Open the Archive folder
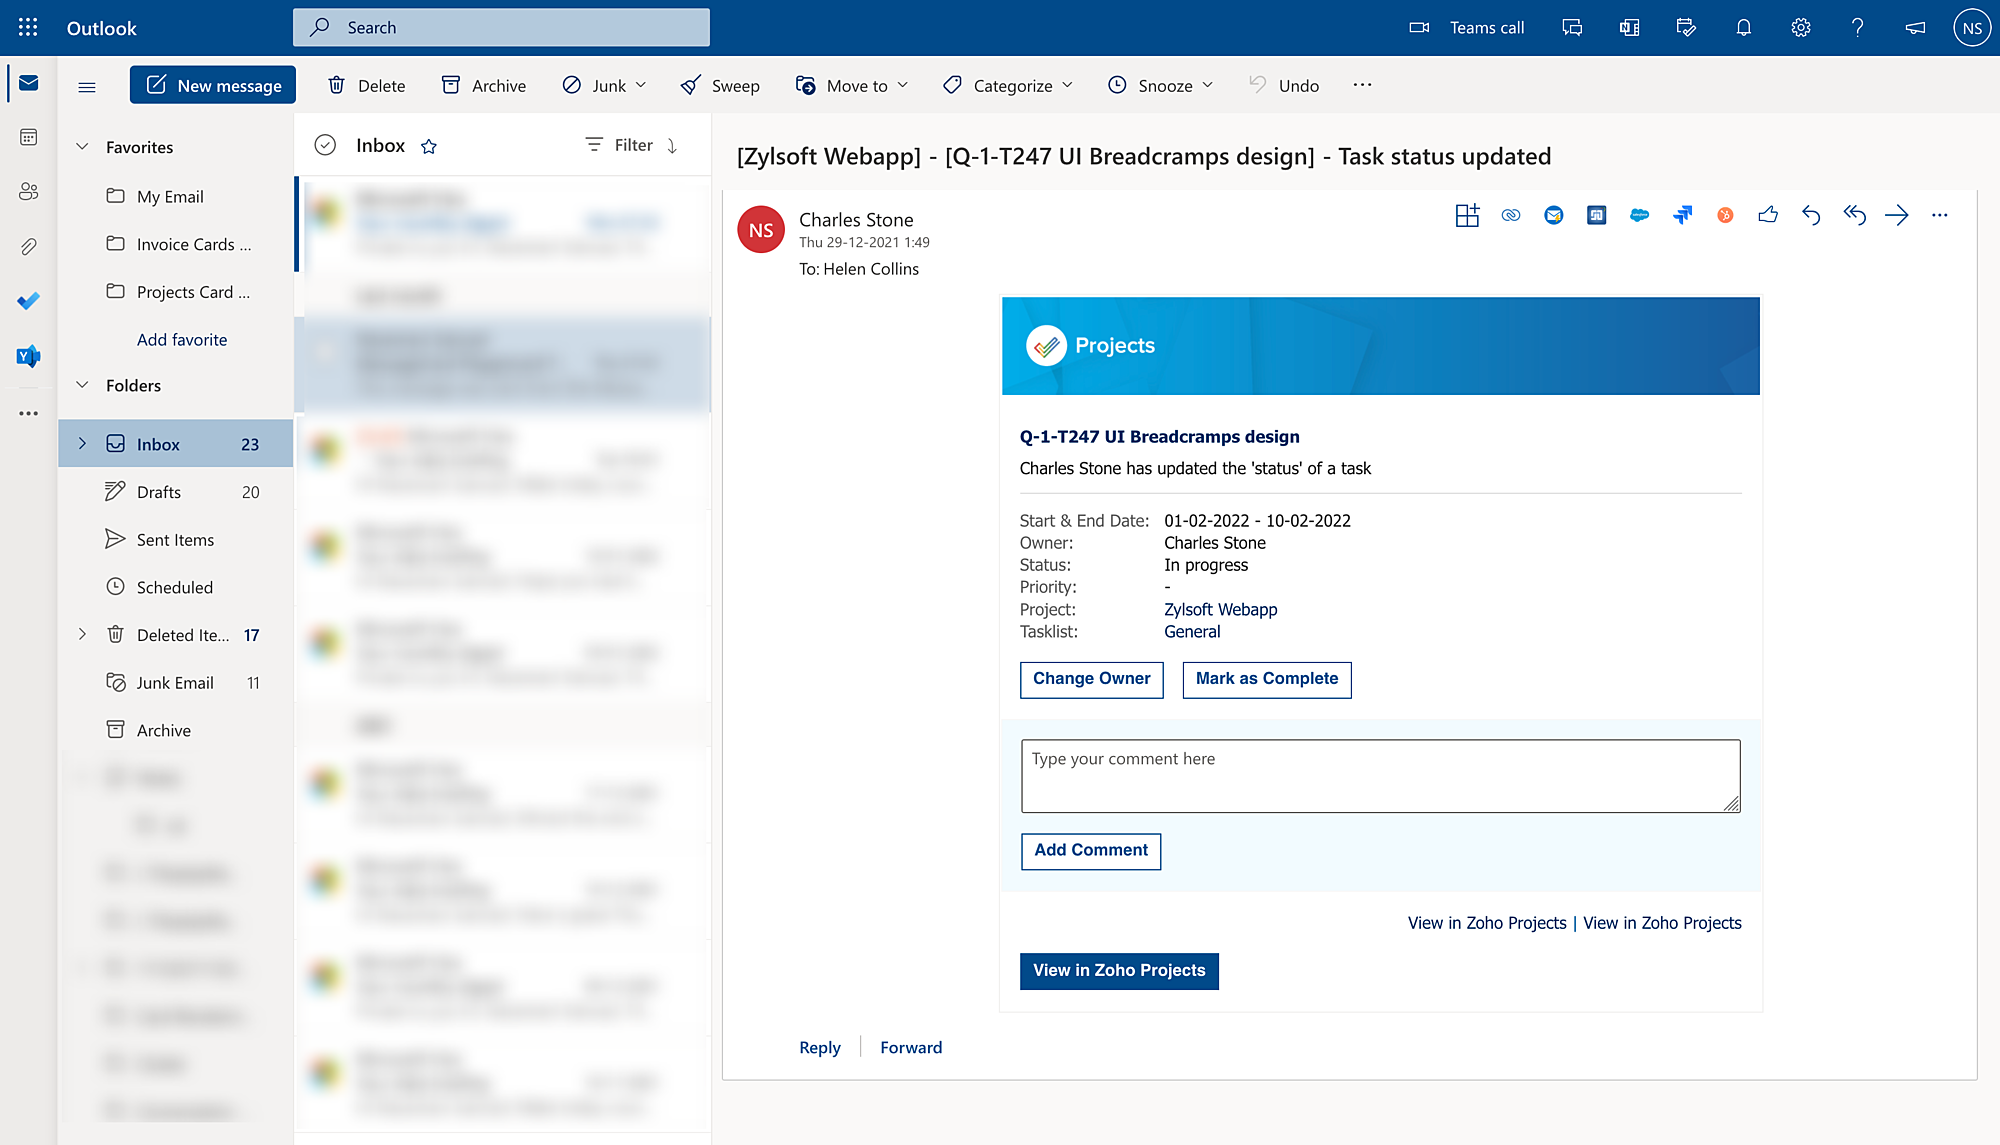Screen dimensions: 2000x1145 pyautogui.click(x=176, y=730)
